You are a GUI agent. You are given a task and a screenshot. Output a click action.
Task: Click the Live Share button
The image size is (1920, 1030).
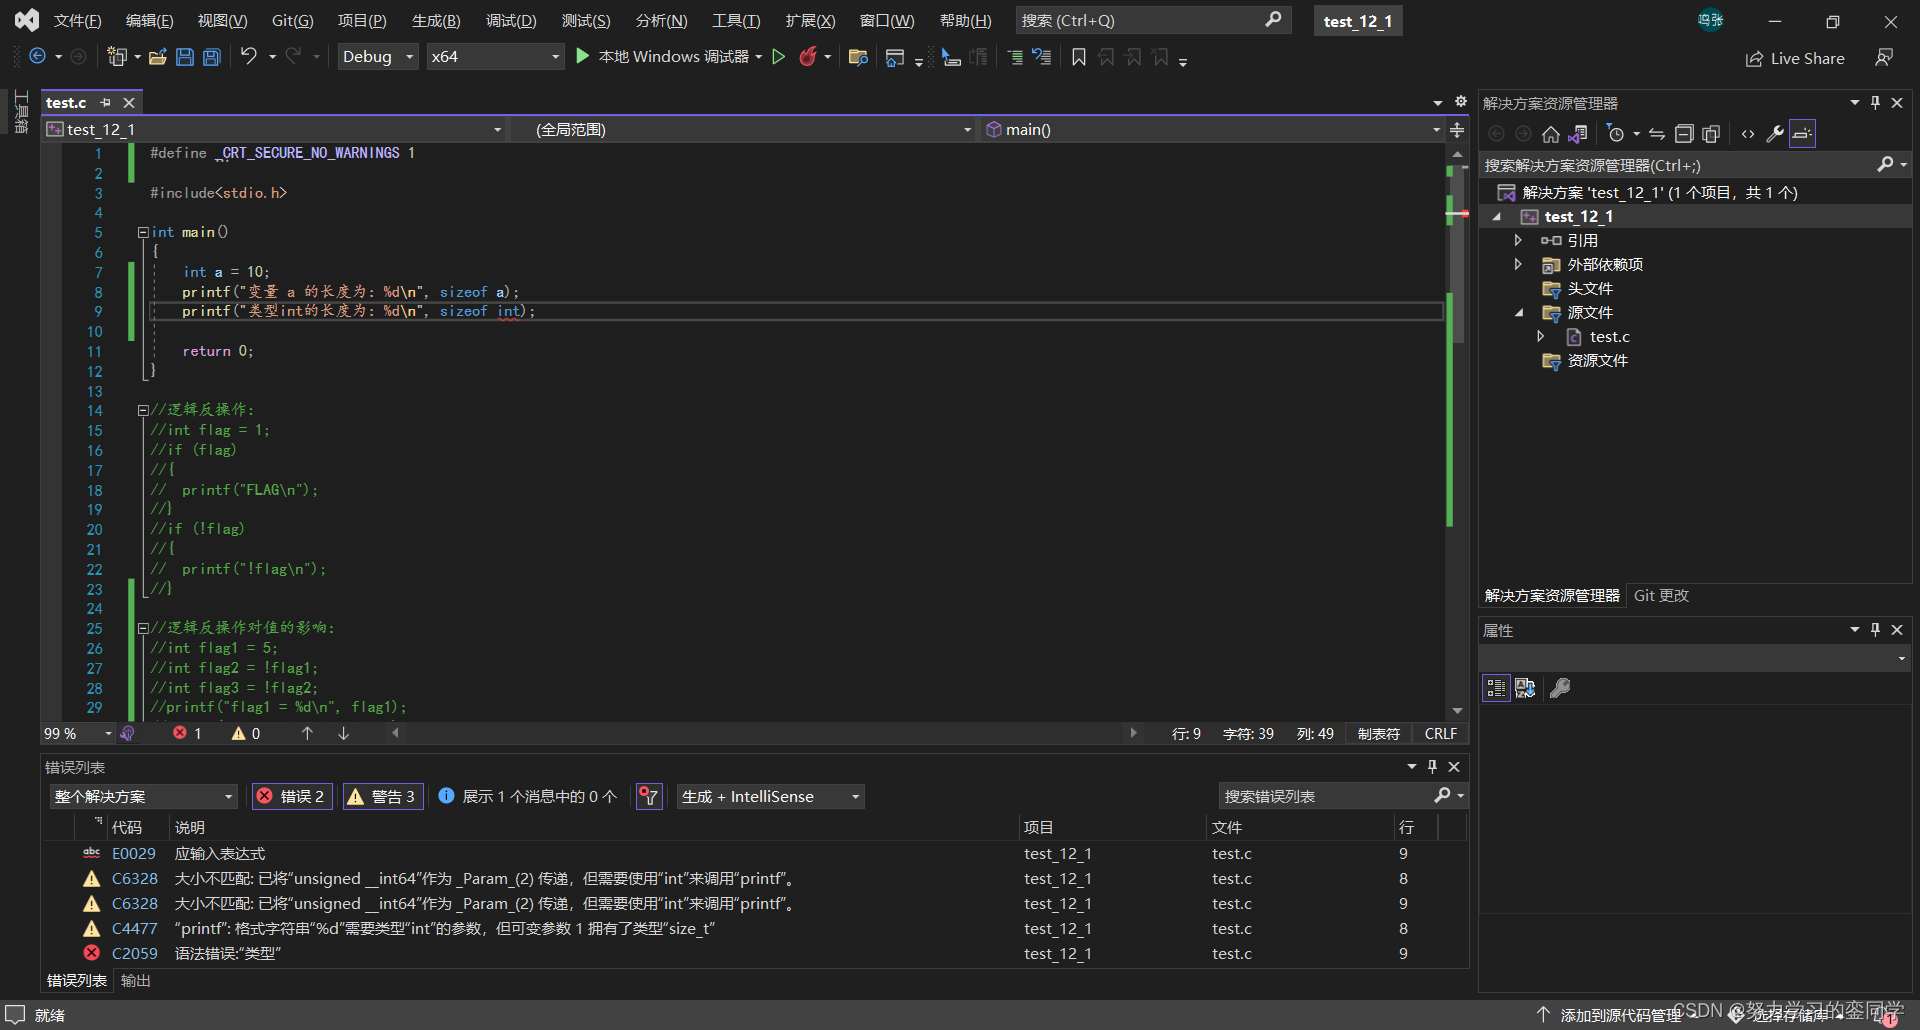1795,59
